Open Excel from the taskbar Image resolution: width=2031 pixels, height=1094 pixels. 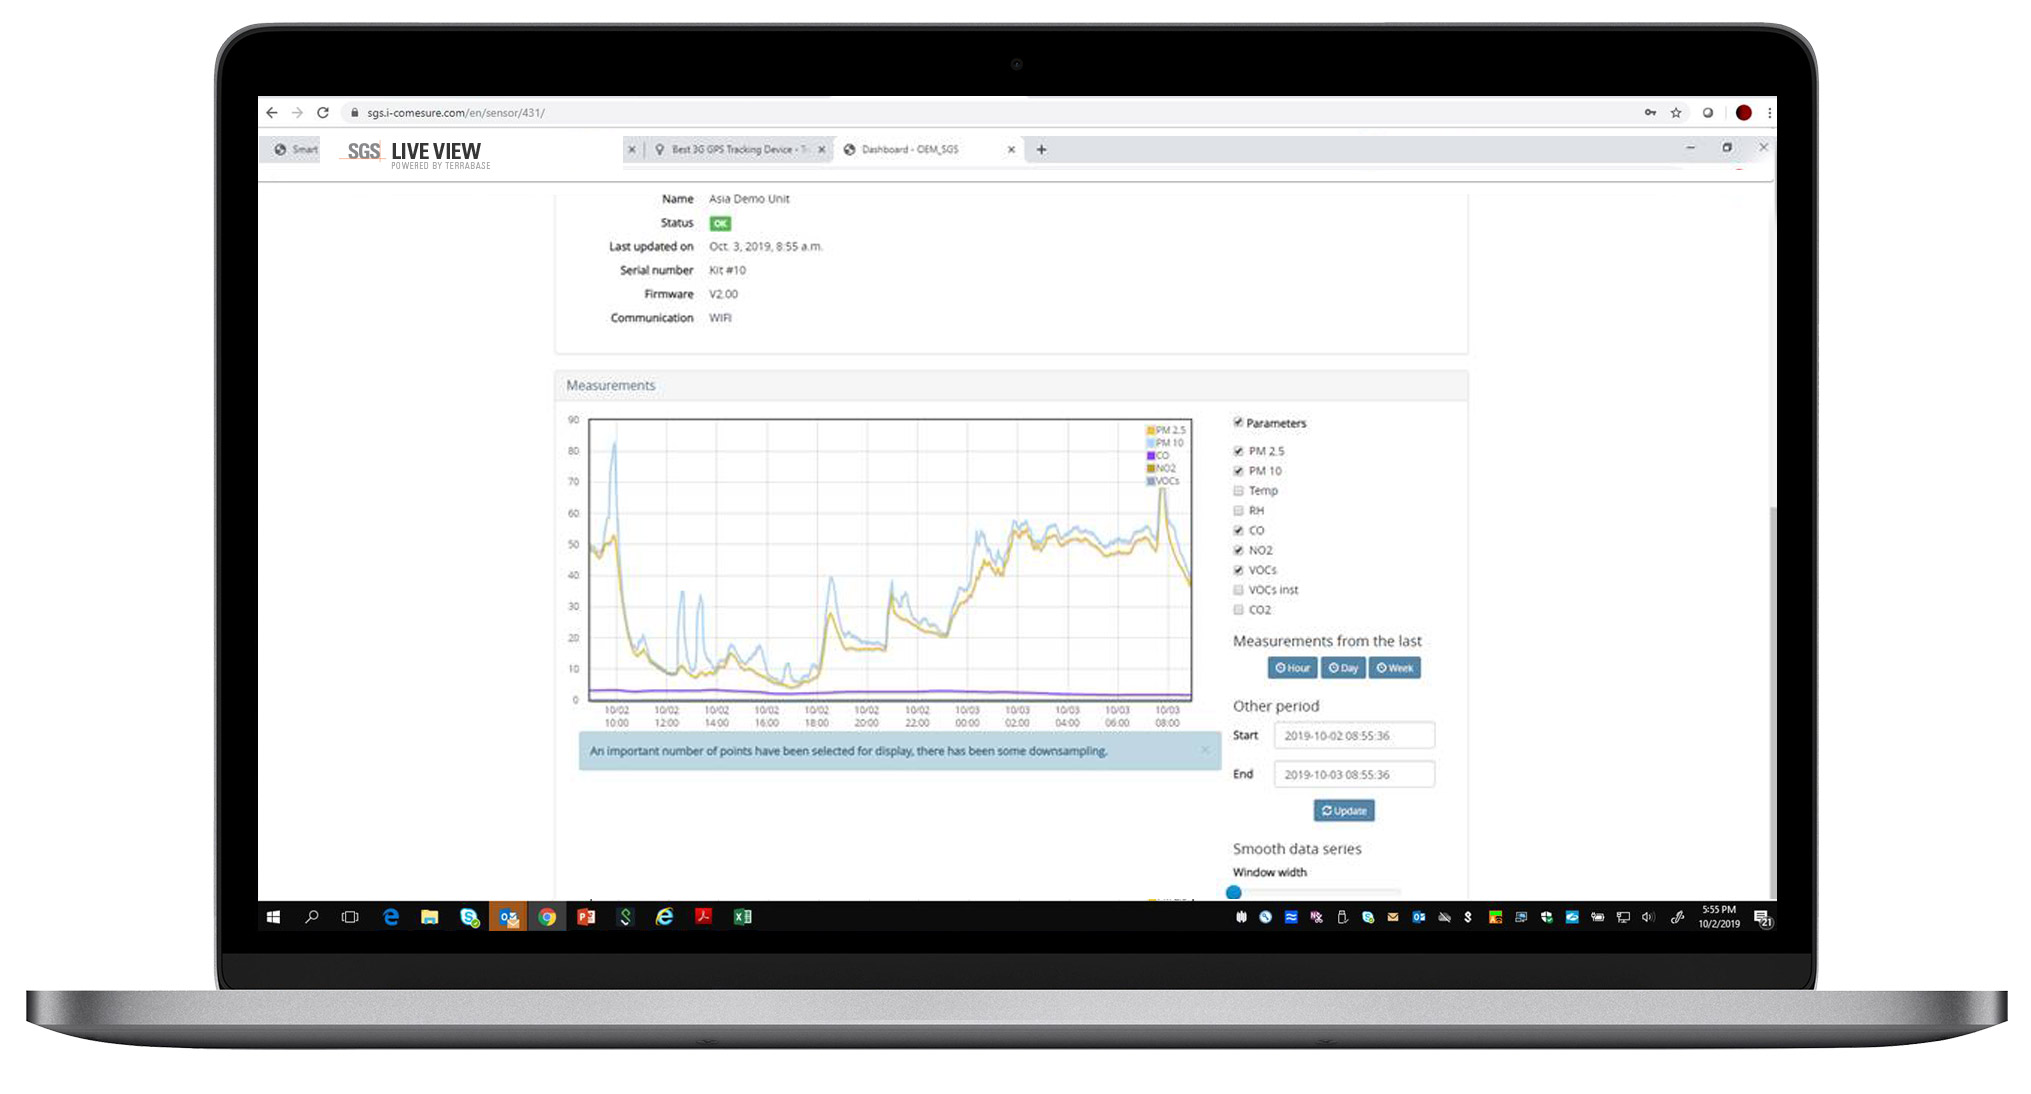click(x=742, y=917)
